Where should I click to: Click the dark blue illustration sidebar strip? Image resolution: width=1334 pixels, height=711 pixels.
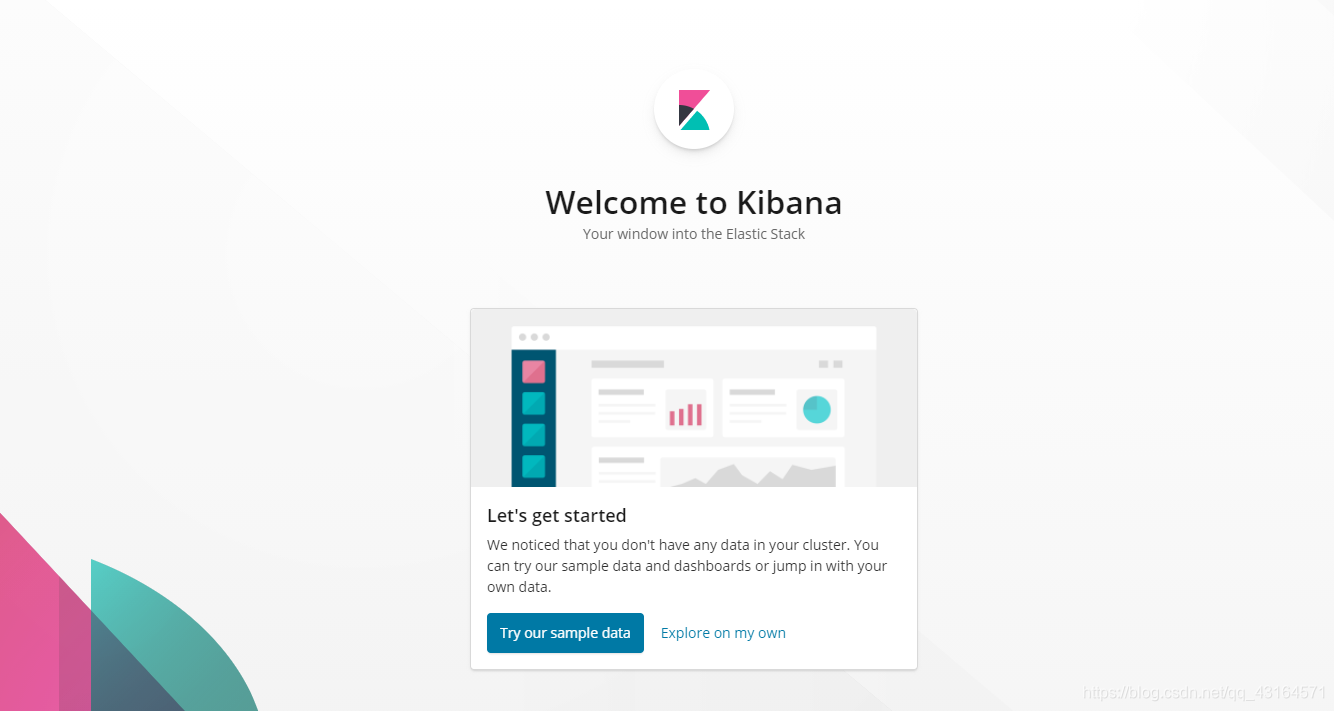[534, 418]
